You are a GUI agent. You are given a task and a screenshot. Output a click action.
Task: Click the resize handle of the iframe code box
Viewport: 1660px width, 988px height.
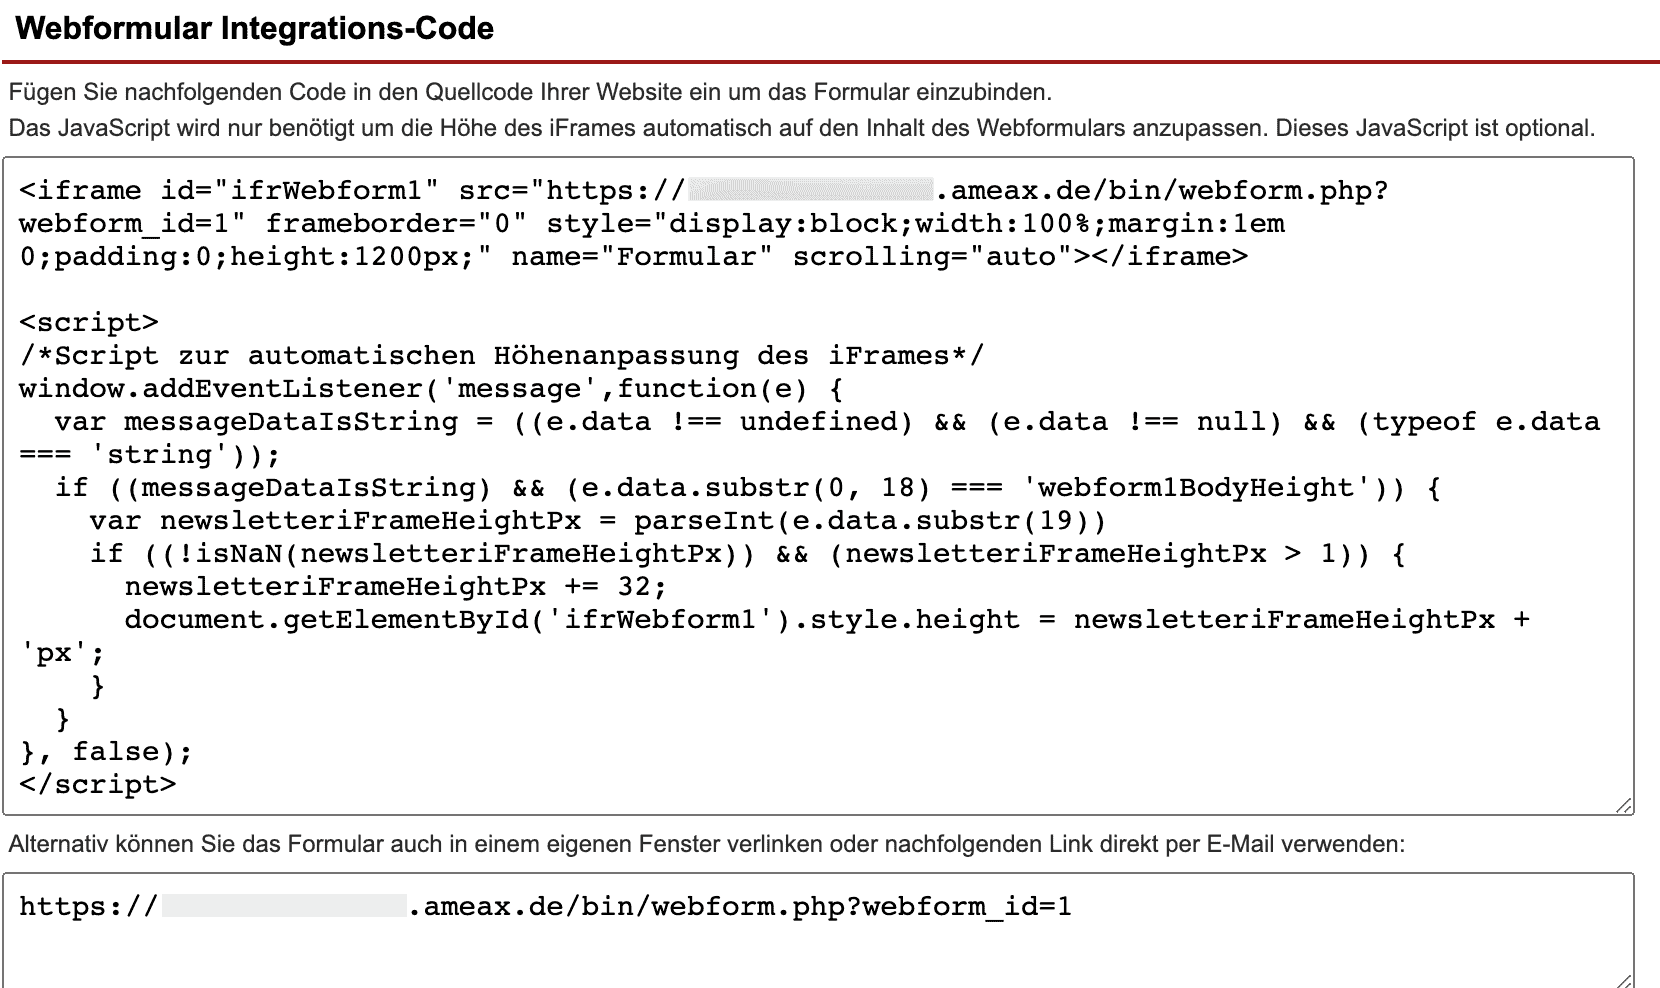point(1623,806)
